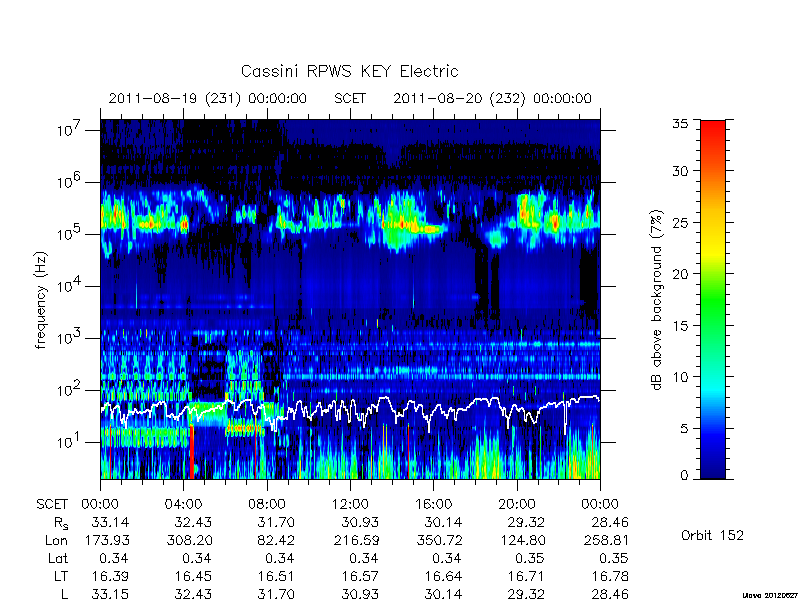This screenshot has width=800, height=600.
Task: Click the color bar tick label '5'
Action: [684, 429]
